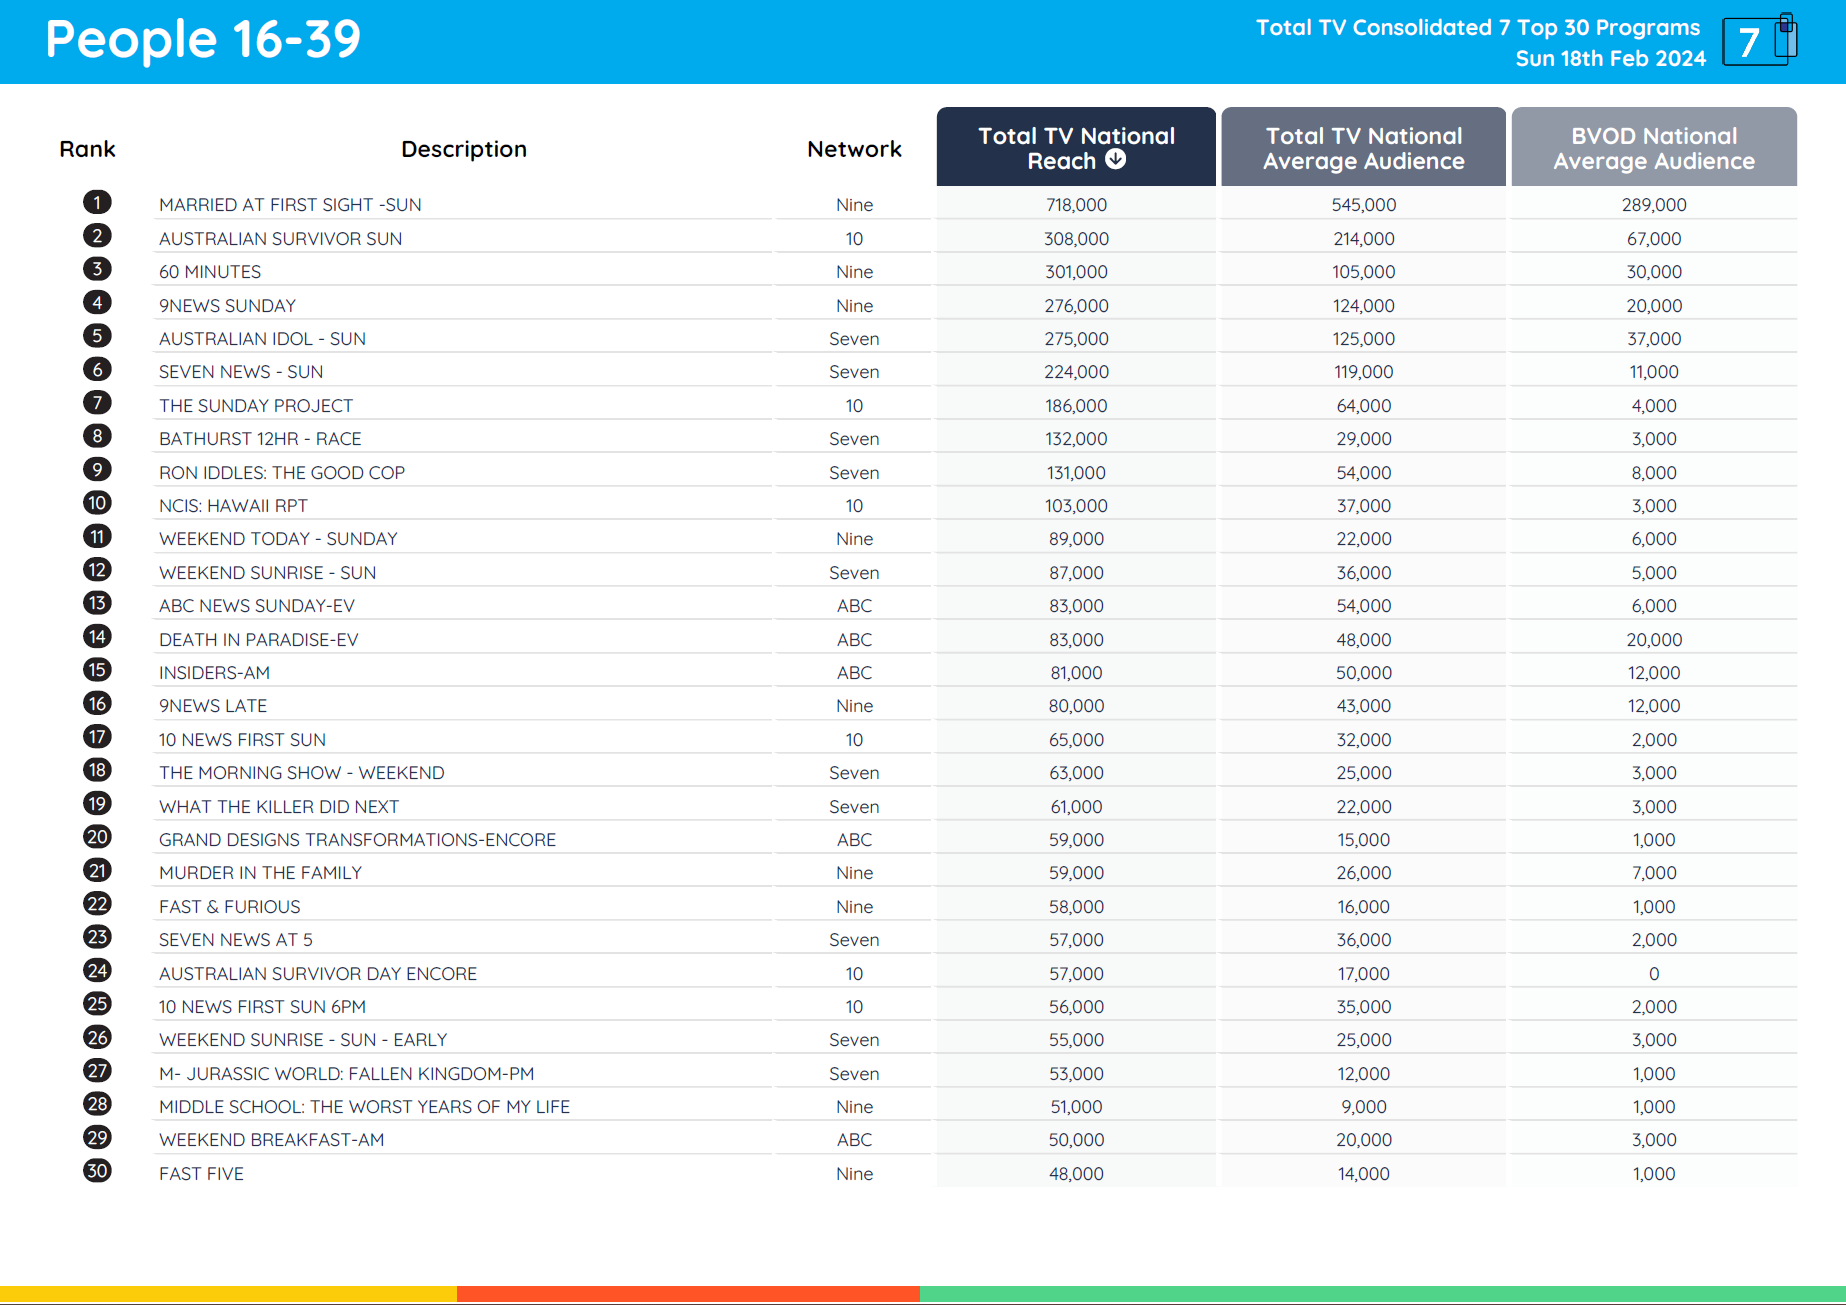Select the rank 1 badge beside MARRIED AT FIRST SIGHT
This screenshot has height=1305, width=1846.
pyautogui.click(x=97, y=202)
